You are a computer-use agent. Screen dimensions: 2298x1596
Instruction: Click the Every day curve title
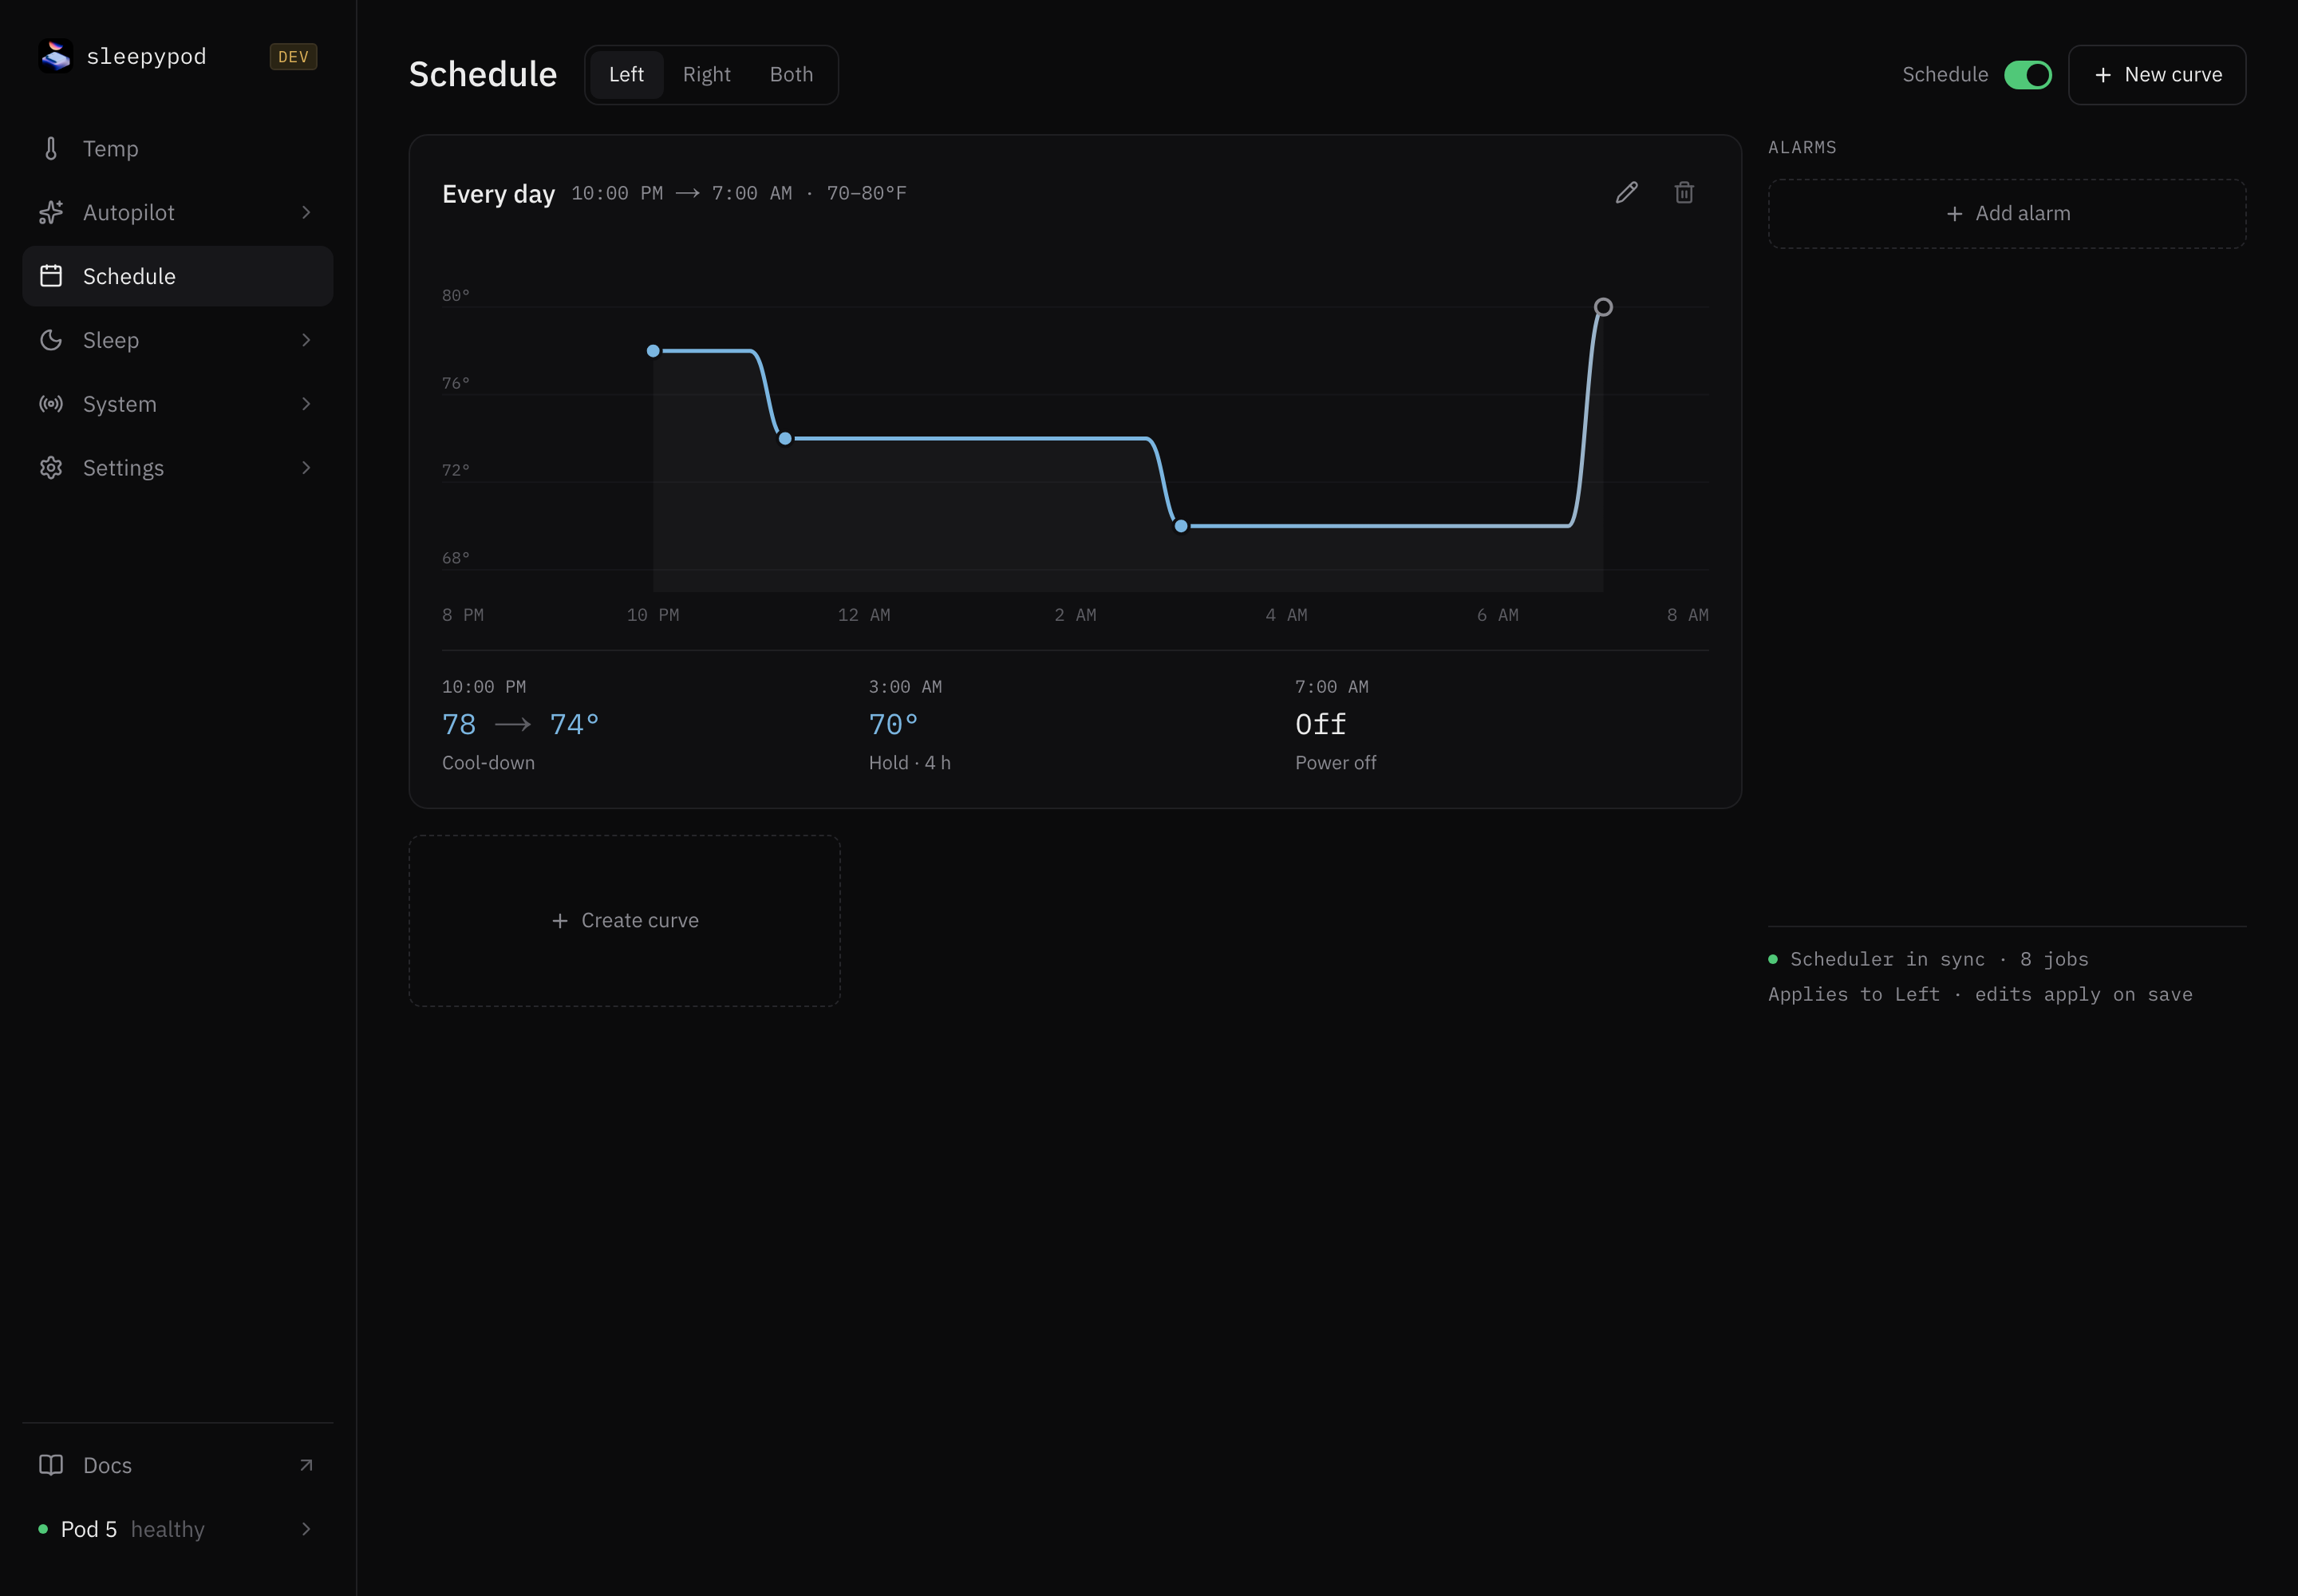click(x=498, y=194)
